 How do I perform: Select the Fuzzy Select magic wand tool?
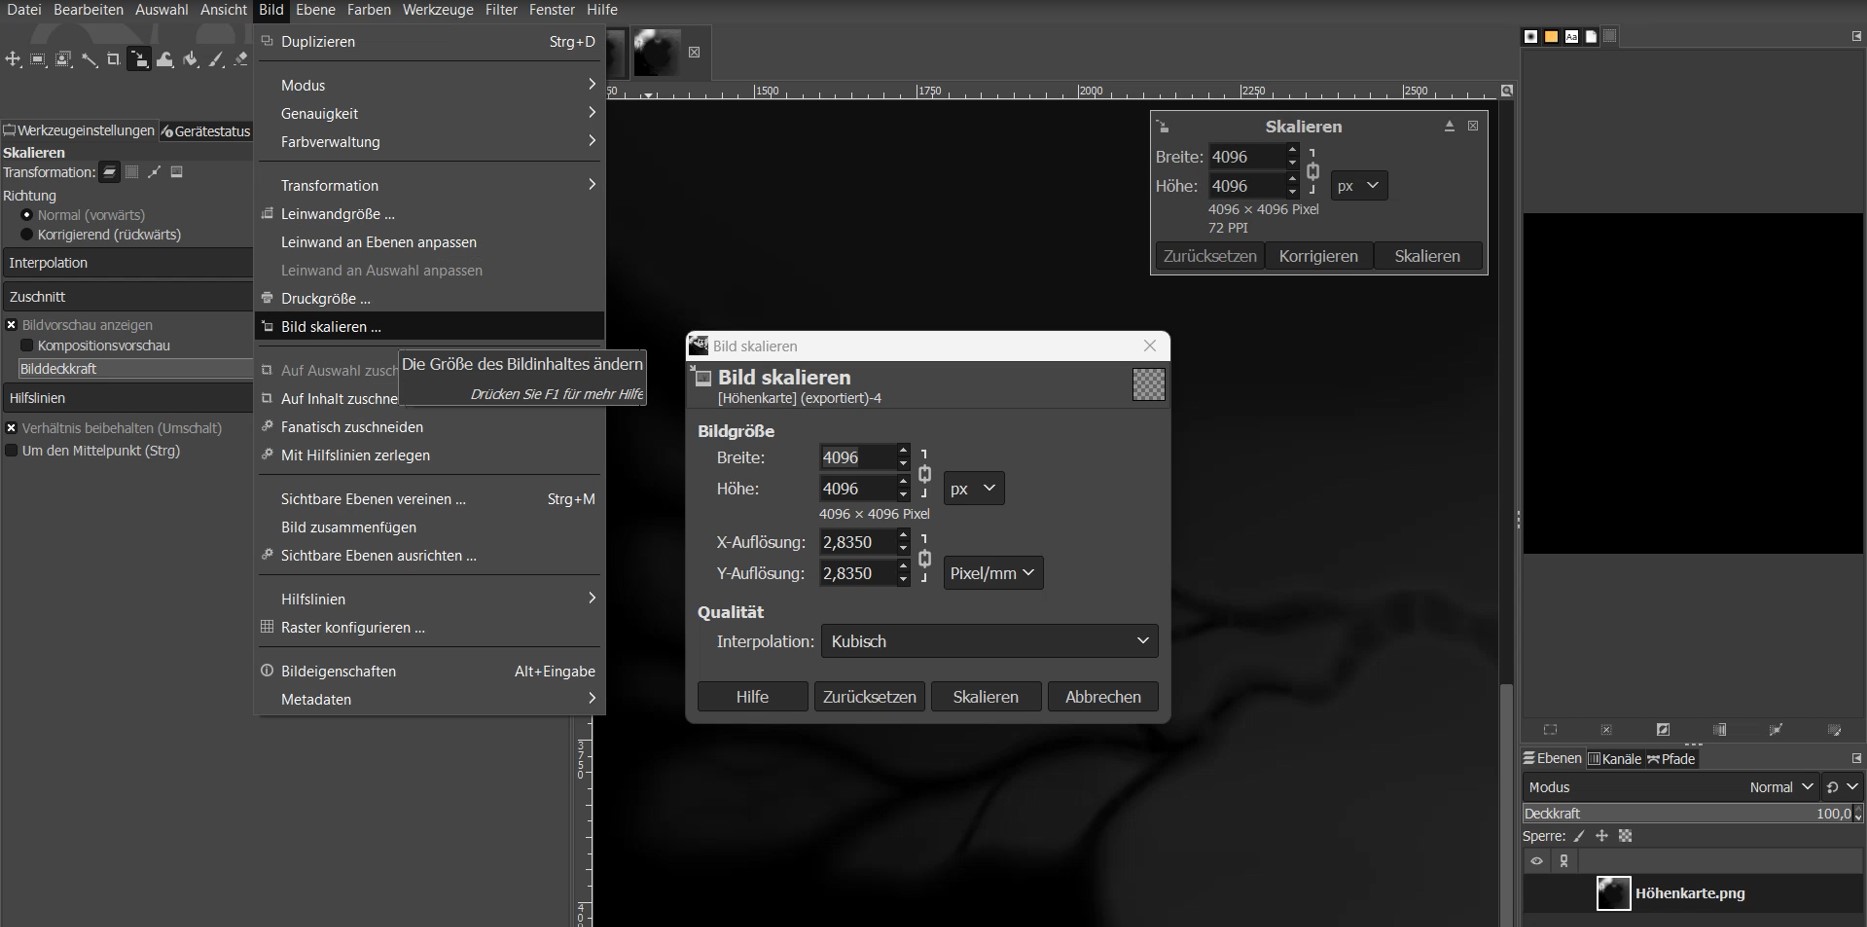pyautogui.click(x=89, y=60)
